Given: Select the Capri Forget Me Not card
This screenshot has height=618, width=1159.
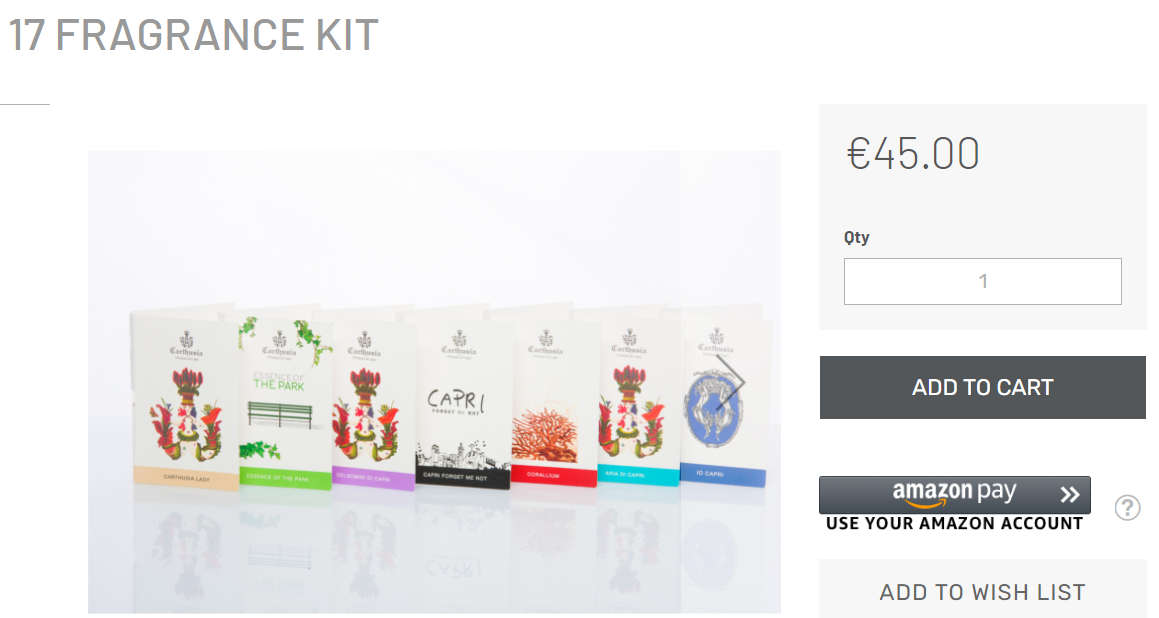Looking at the screenshot, I should 463,405.
